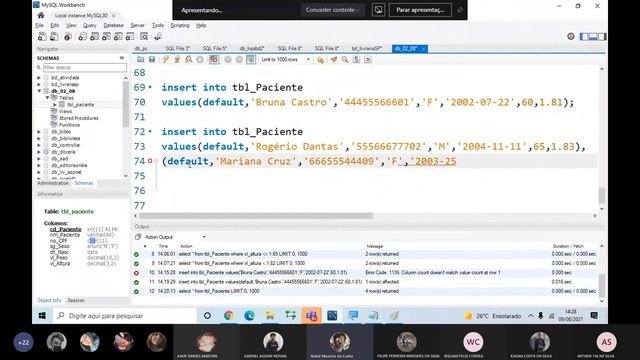Open SQL script file from main toolbar
Viewport: 640px width, 360px height.
[x=54, y=37]
